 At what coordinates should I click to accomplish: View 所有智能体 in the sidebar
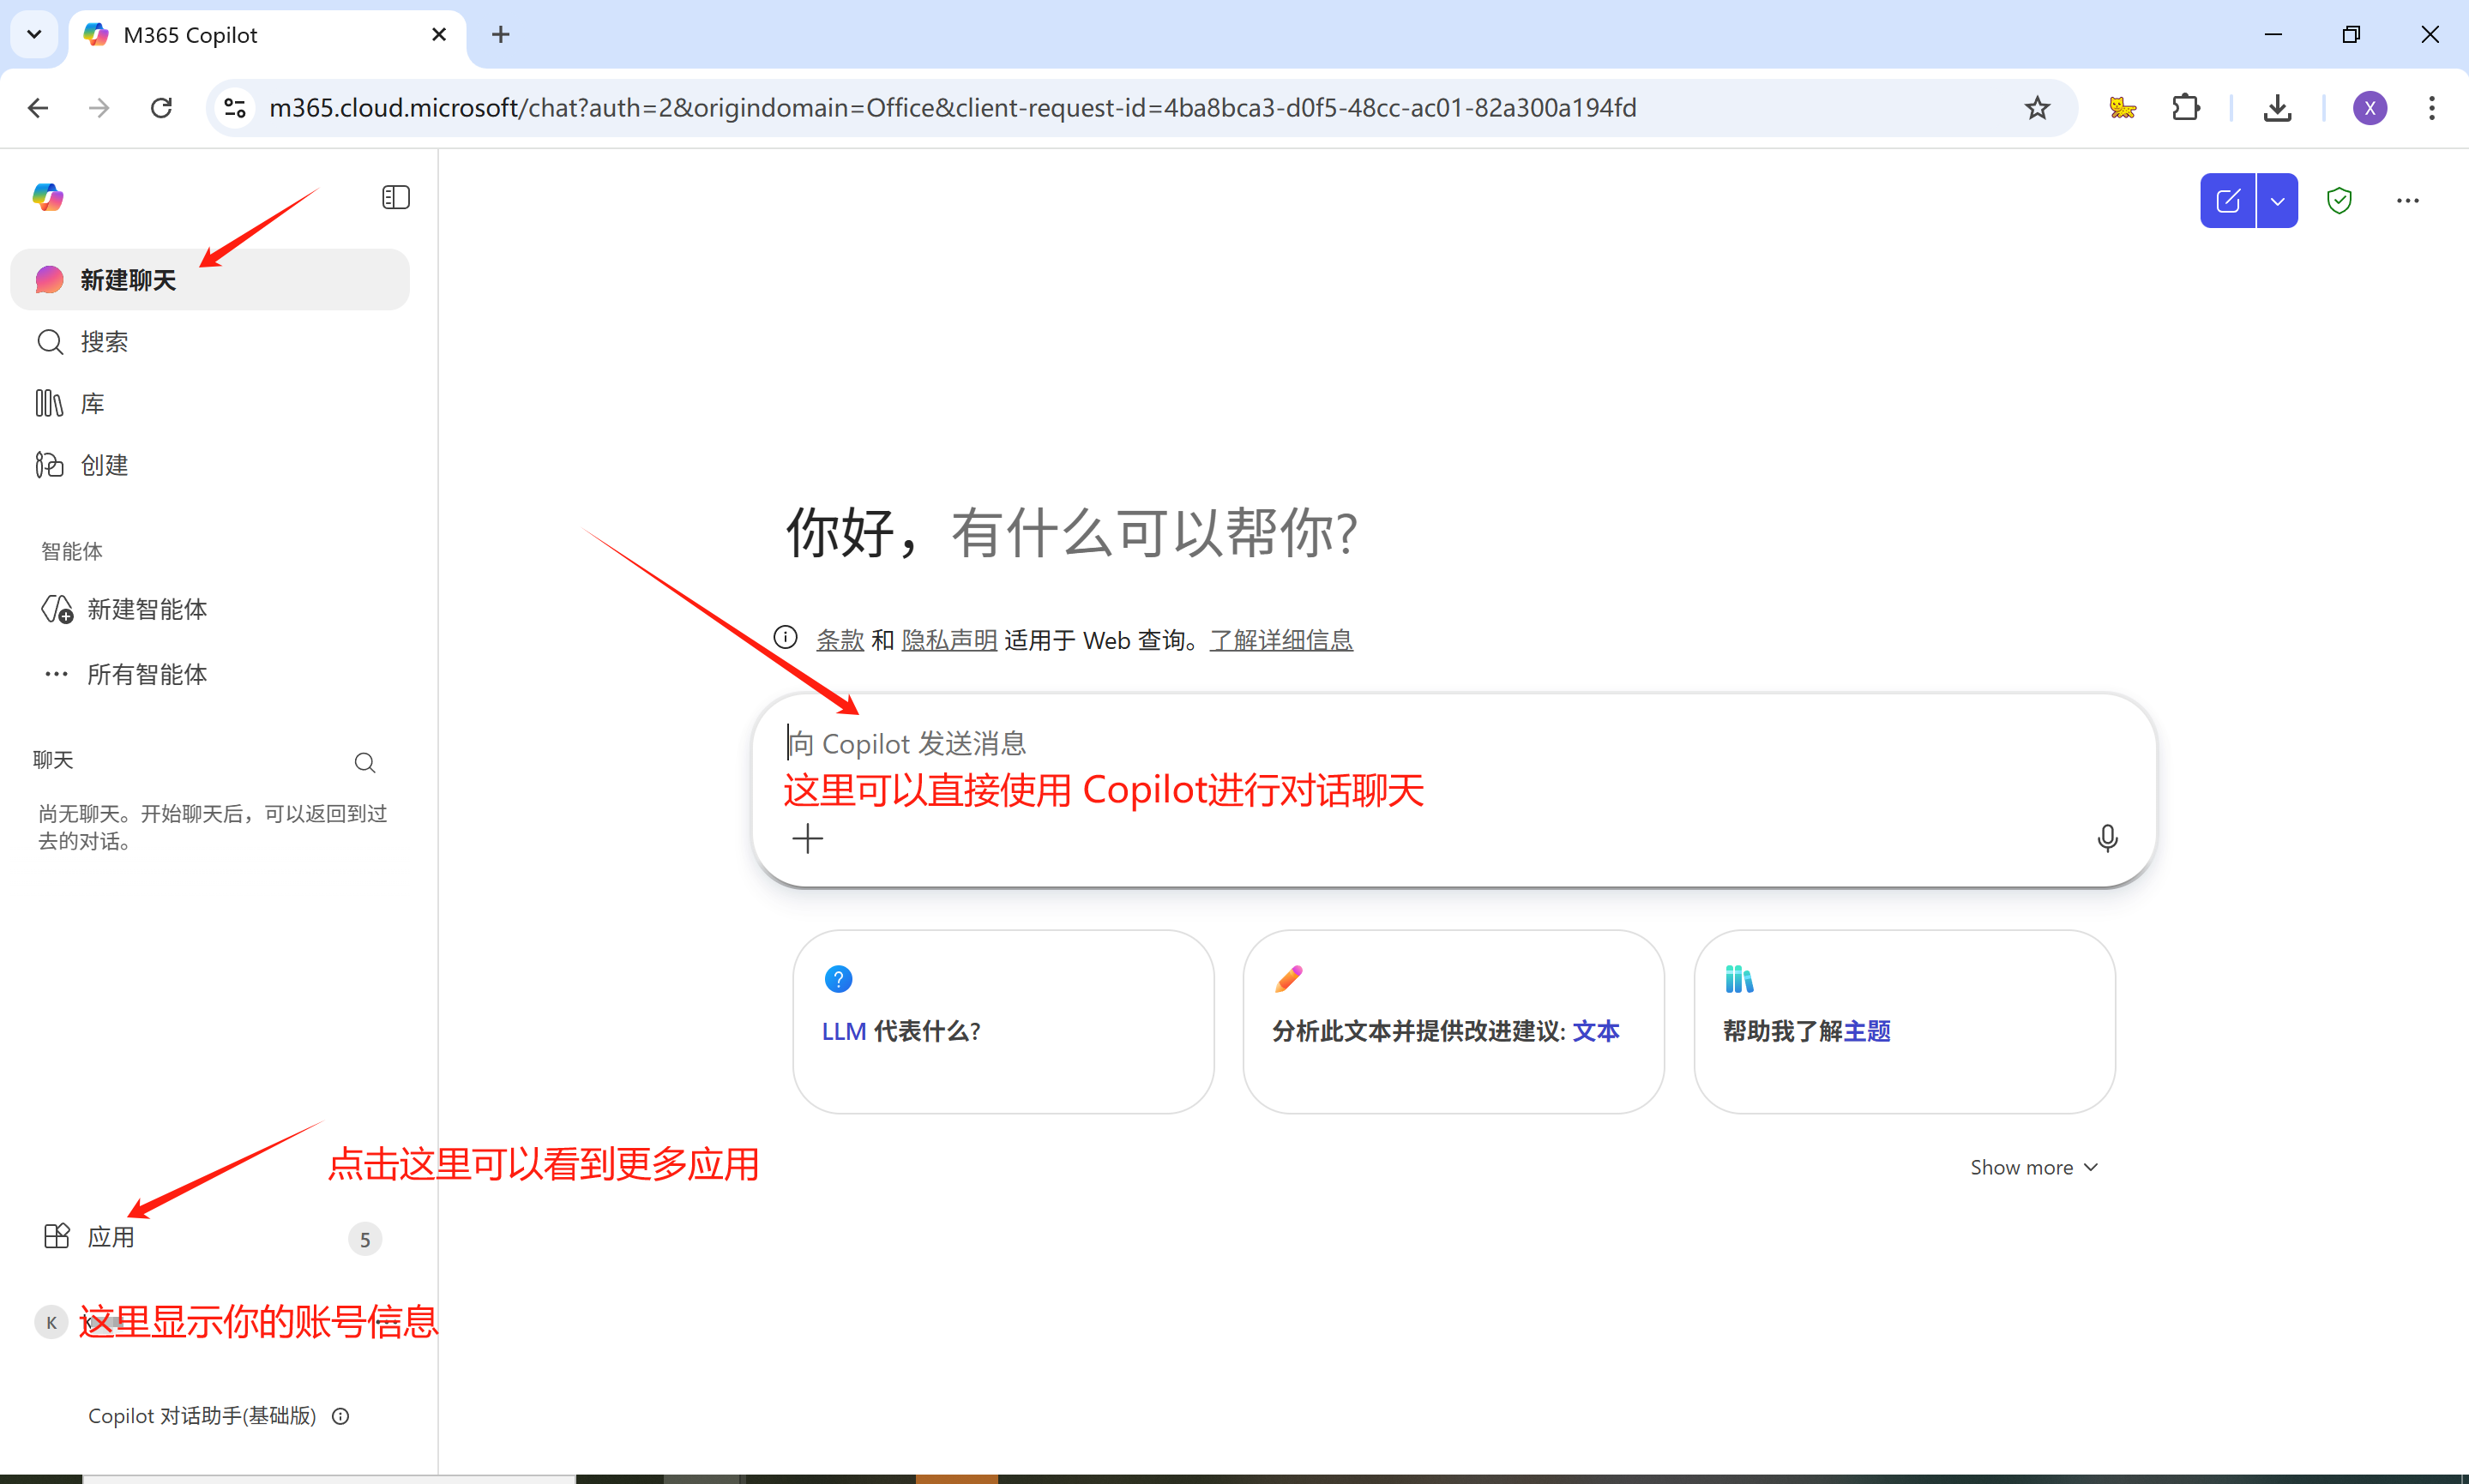pos(147,674)
